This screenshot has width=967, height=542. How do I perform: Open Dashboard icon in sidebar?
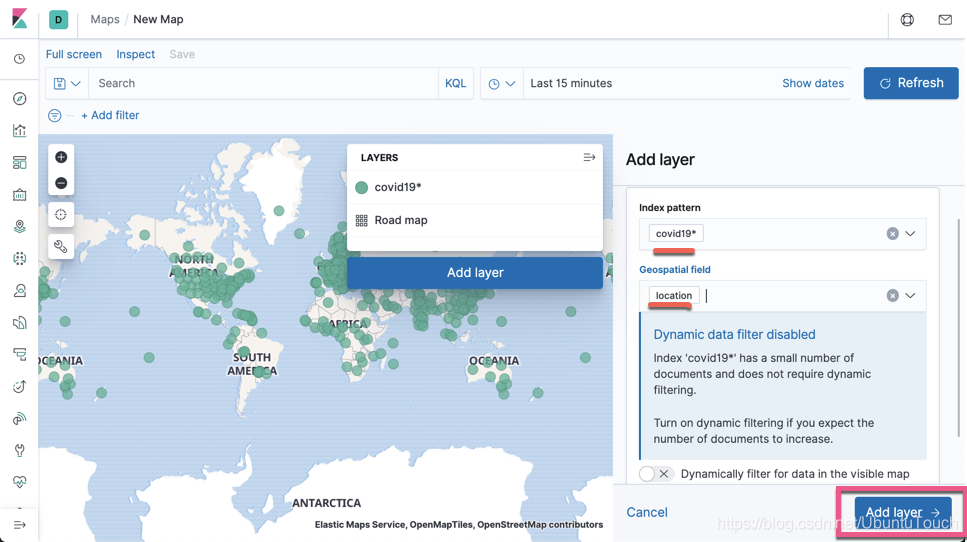click(20, 163)
